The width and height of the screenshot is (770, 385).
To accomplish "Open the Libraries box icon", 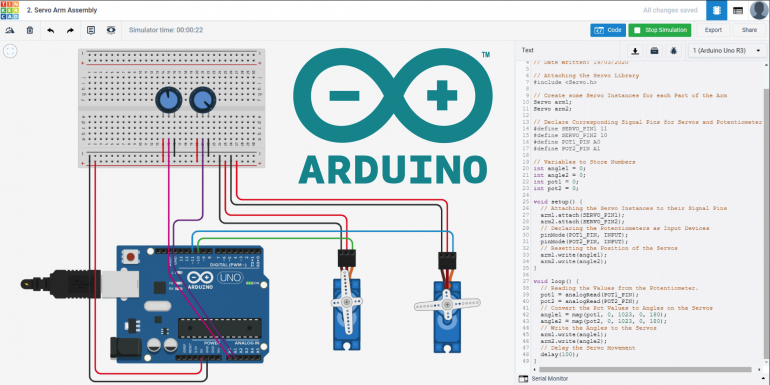I will pyautogui.click(x=655, y=51).
